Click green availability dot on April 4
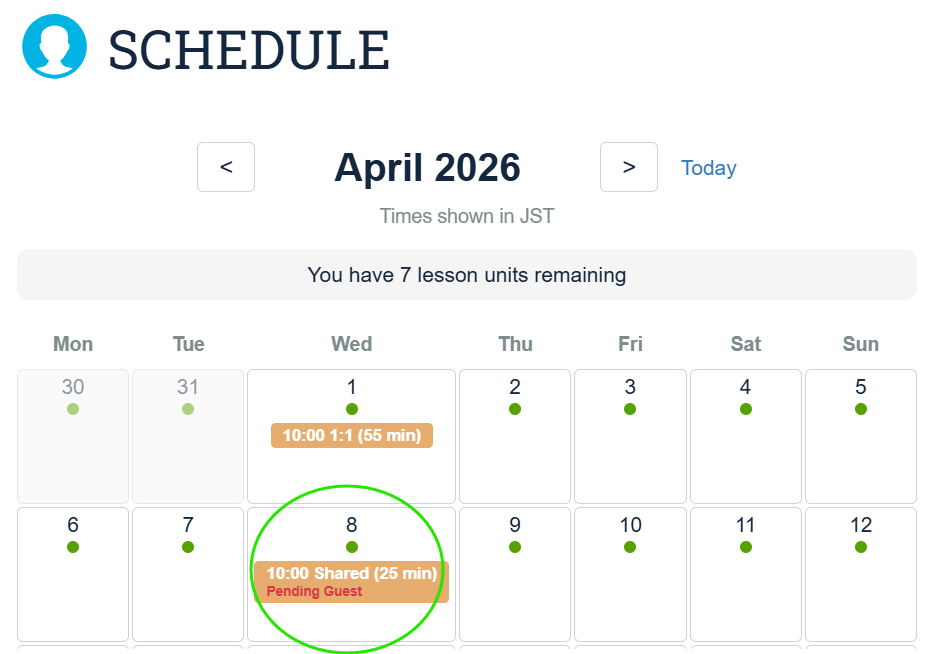 [746, 409]
